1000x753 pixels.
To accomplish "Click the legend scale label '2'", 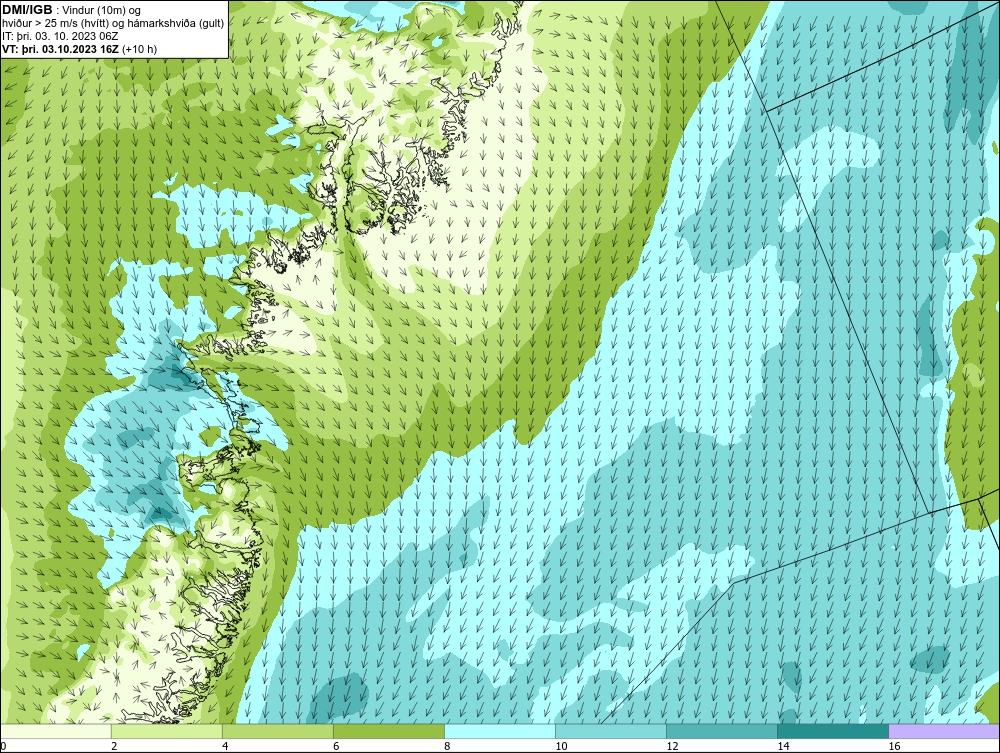I will coord(114,746).
